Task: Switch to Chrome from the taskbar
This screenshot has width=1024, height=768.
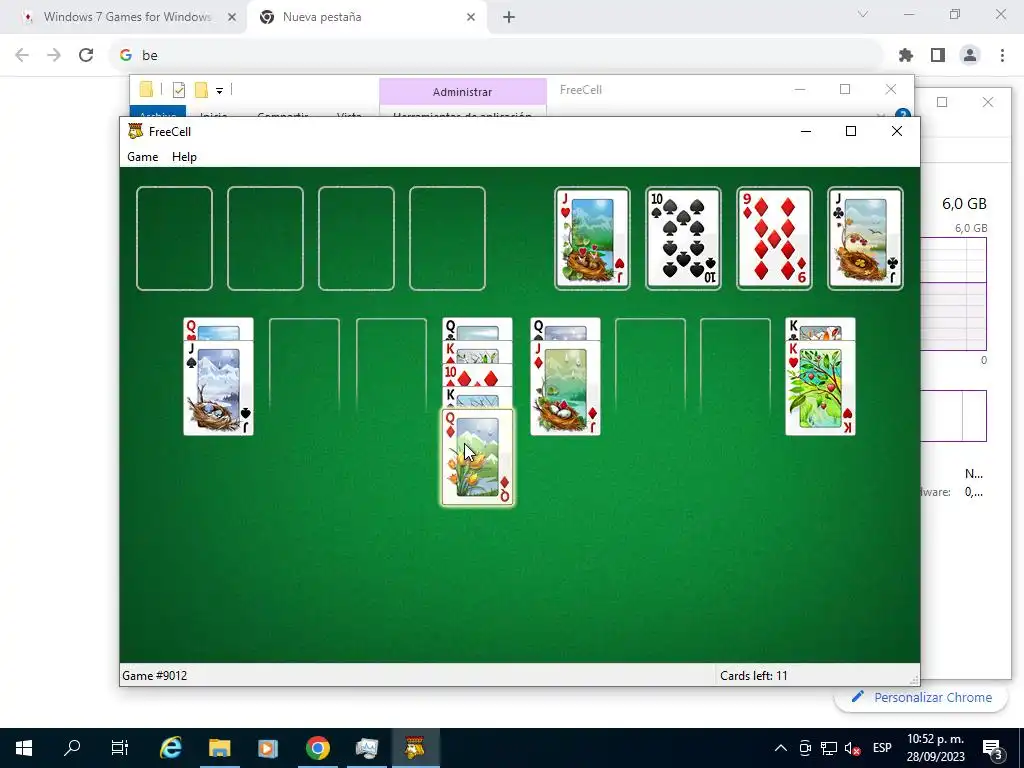Action: tap(318, 748)
